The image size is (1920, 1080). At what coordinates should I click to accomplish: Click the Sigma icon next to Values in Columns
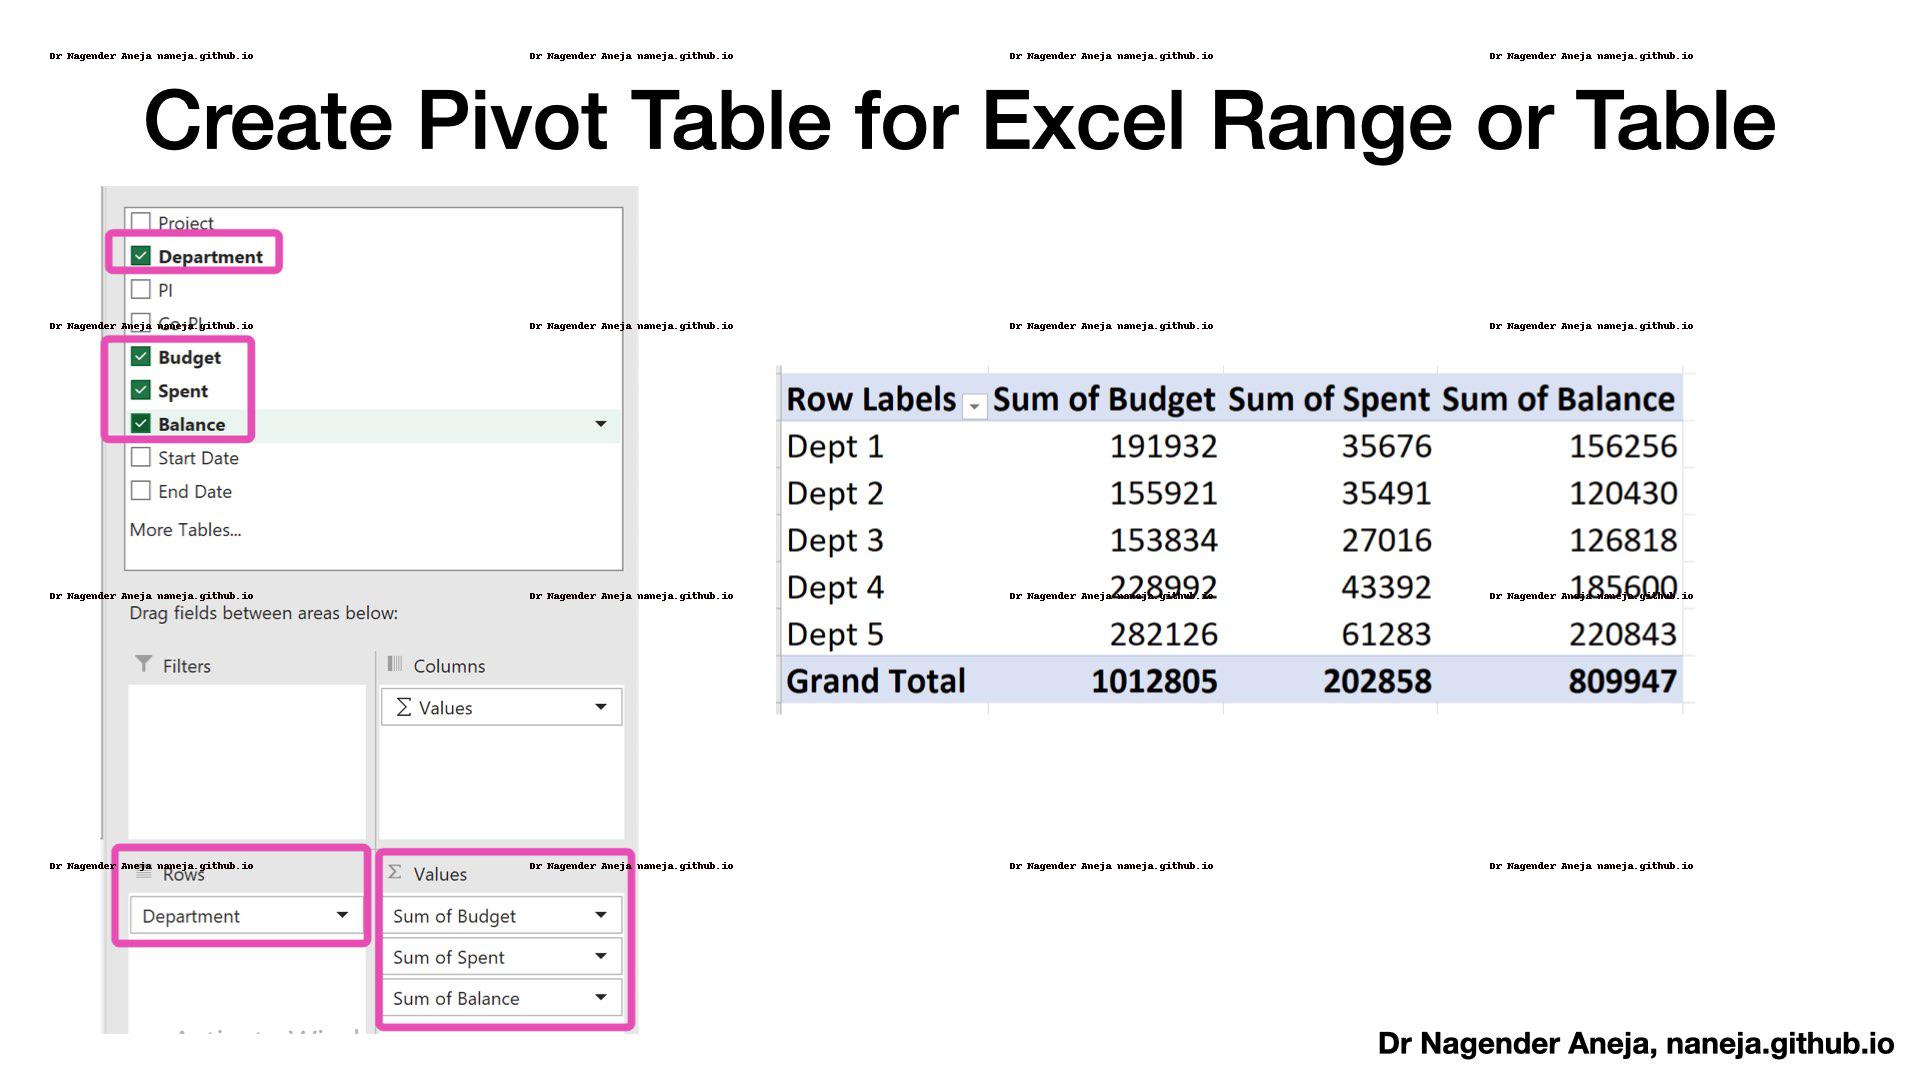click(403, 707)
